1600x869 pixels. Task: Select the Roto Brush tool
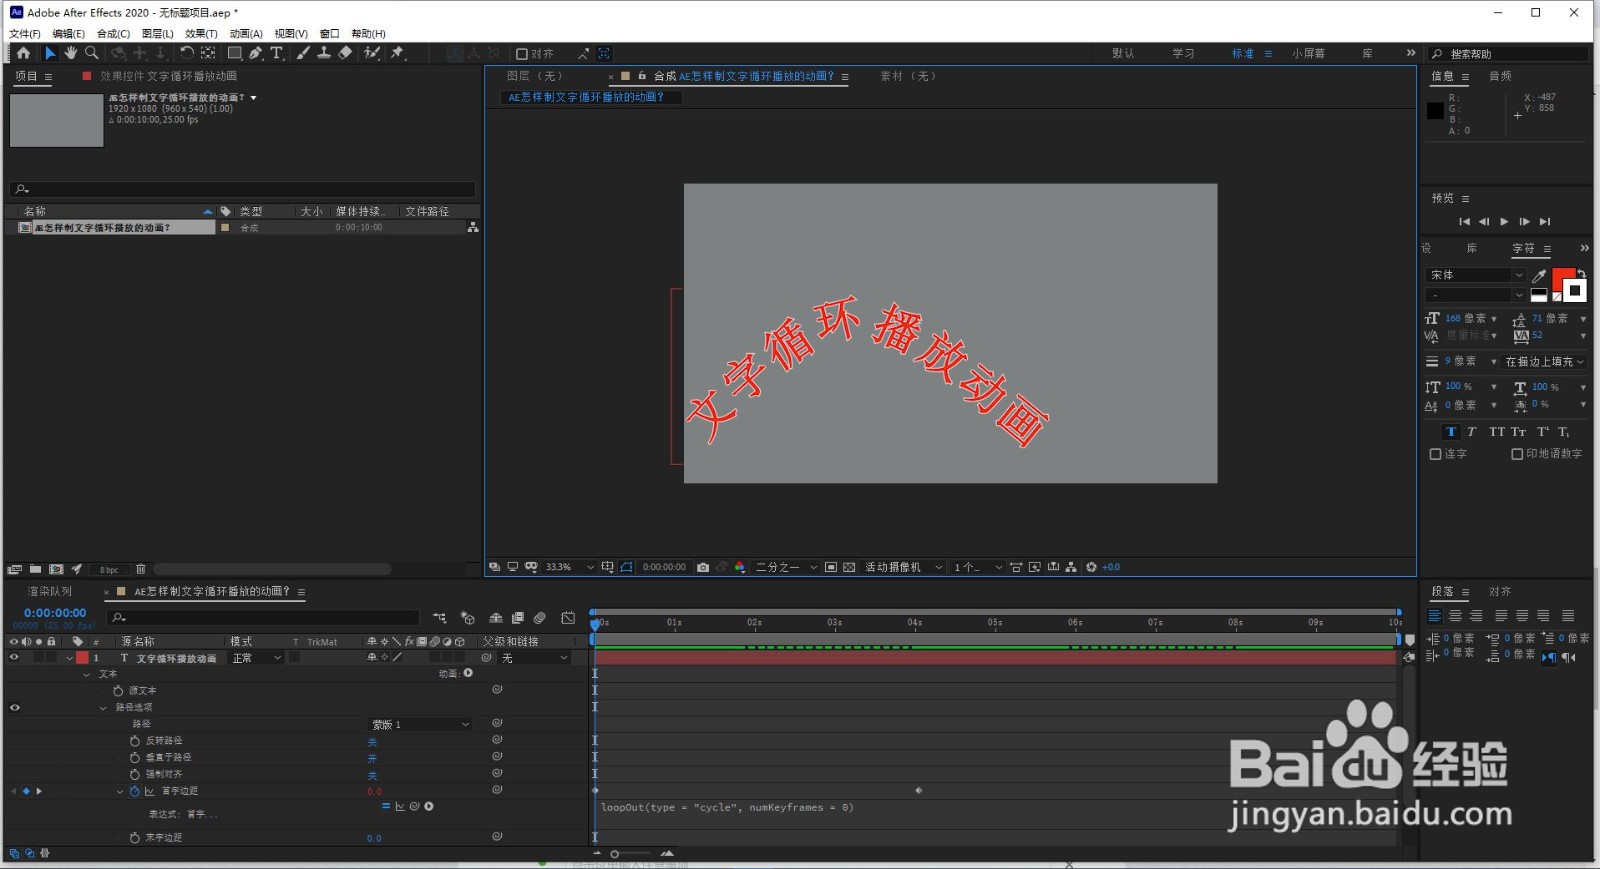[x=372, y=53]
